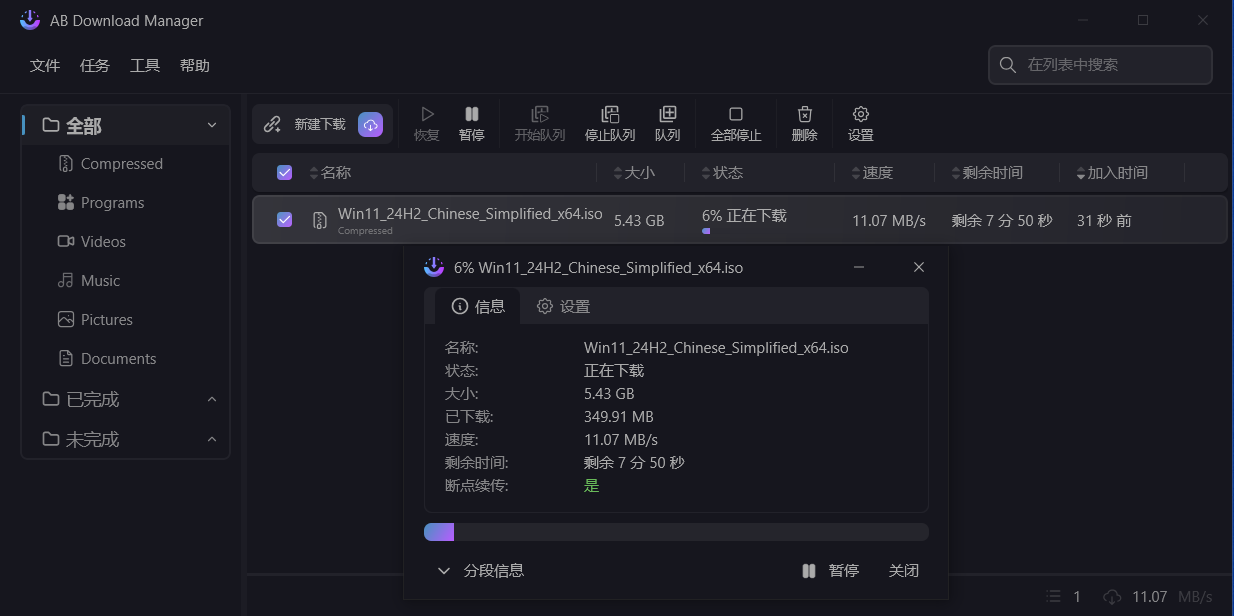Sort by 剩余时间 column header
The image size is (1234, 616).
point(986,173)
